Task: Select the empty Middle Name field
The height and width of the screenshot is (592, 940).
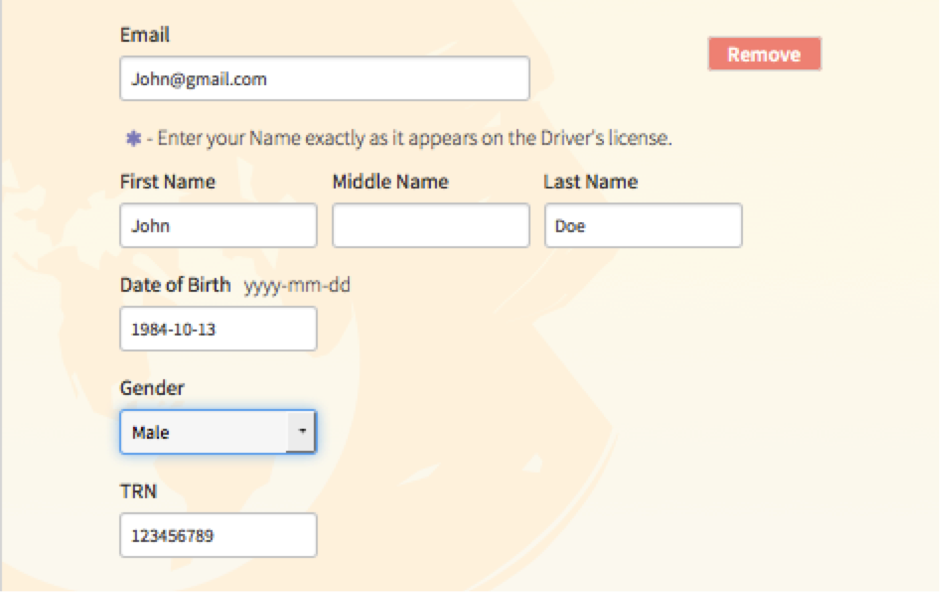Action: (x=430, y=226)
